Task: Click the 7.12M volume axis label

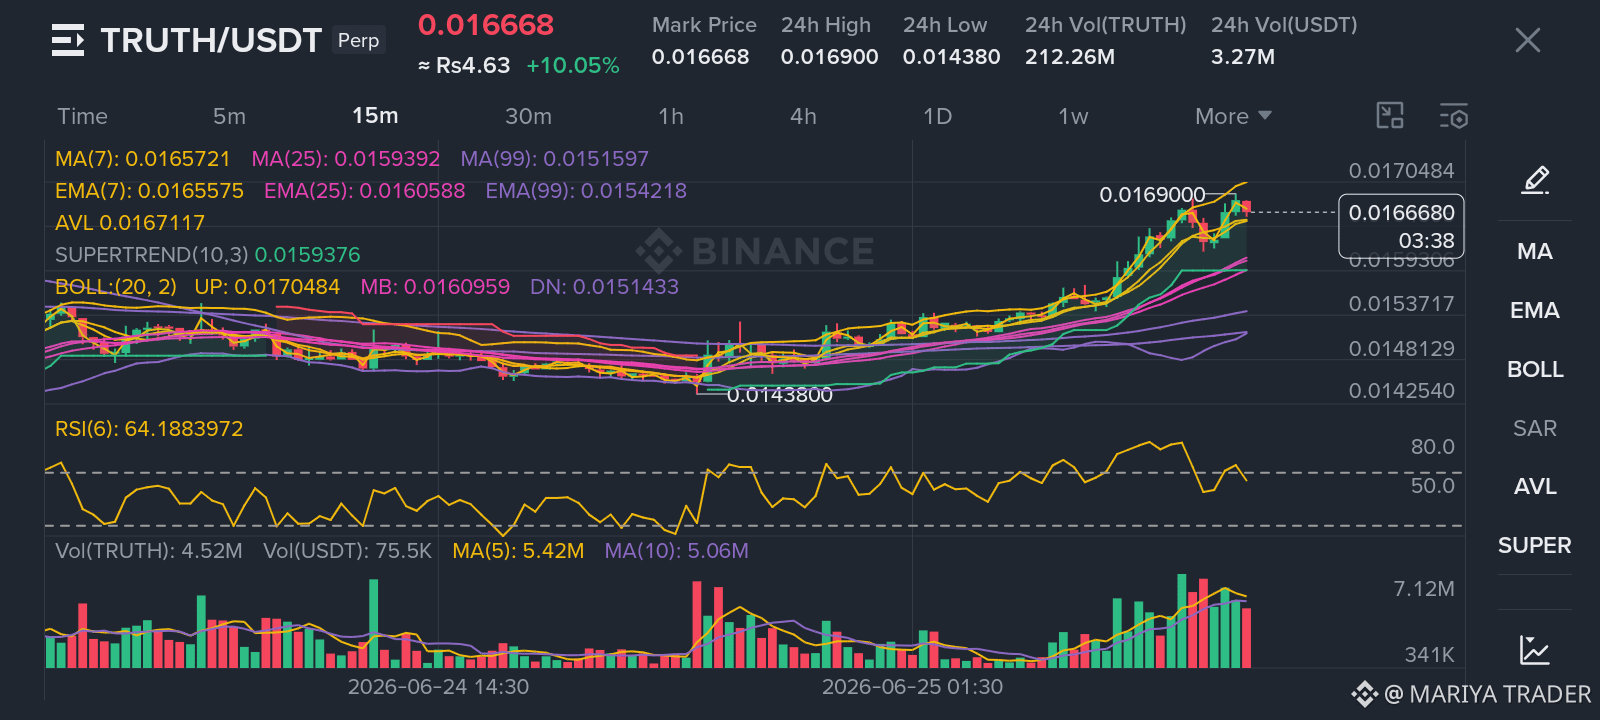Action: 1424,589
